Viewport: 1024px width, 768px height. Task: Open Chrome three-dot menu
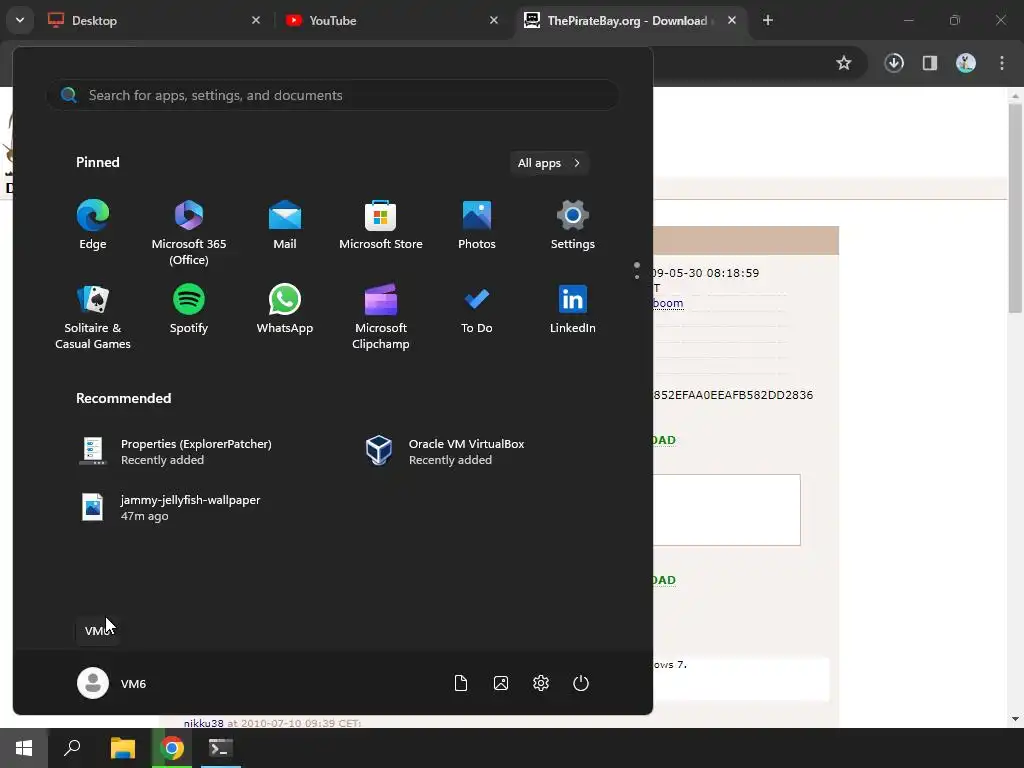tap(1002, 63)
